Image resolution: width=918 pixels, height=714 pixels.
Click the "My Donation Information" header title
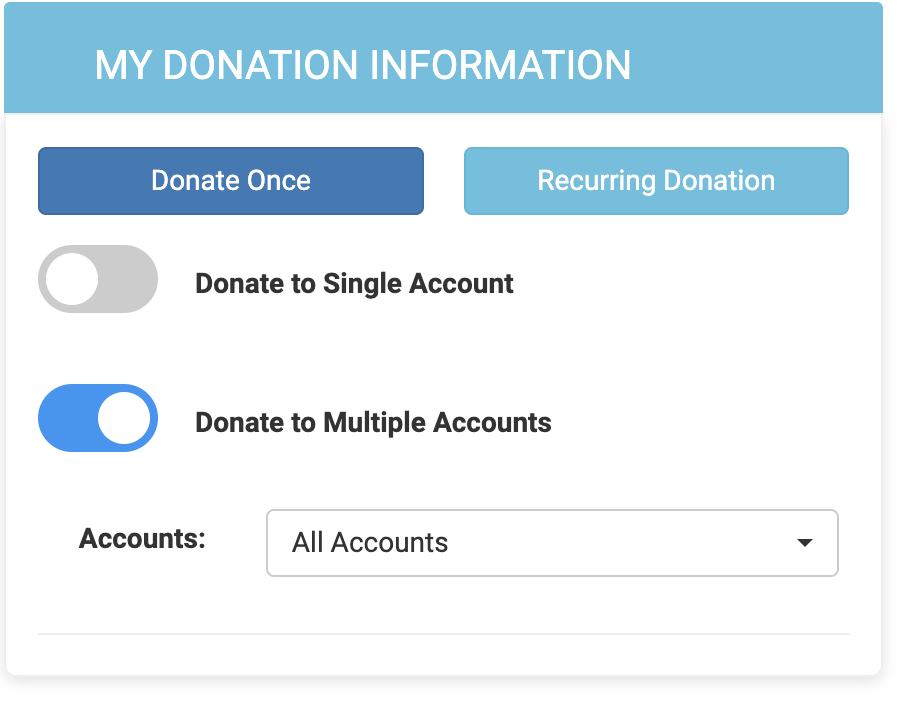(362, 65)
